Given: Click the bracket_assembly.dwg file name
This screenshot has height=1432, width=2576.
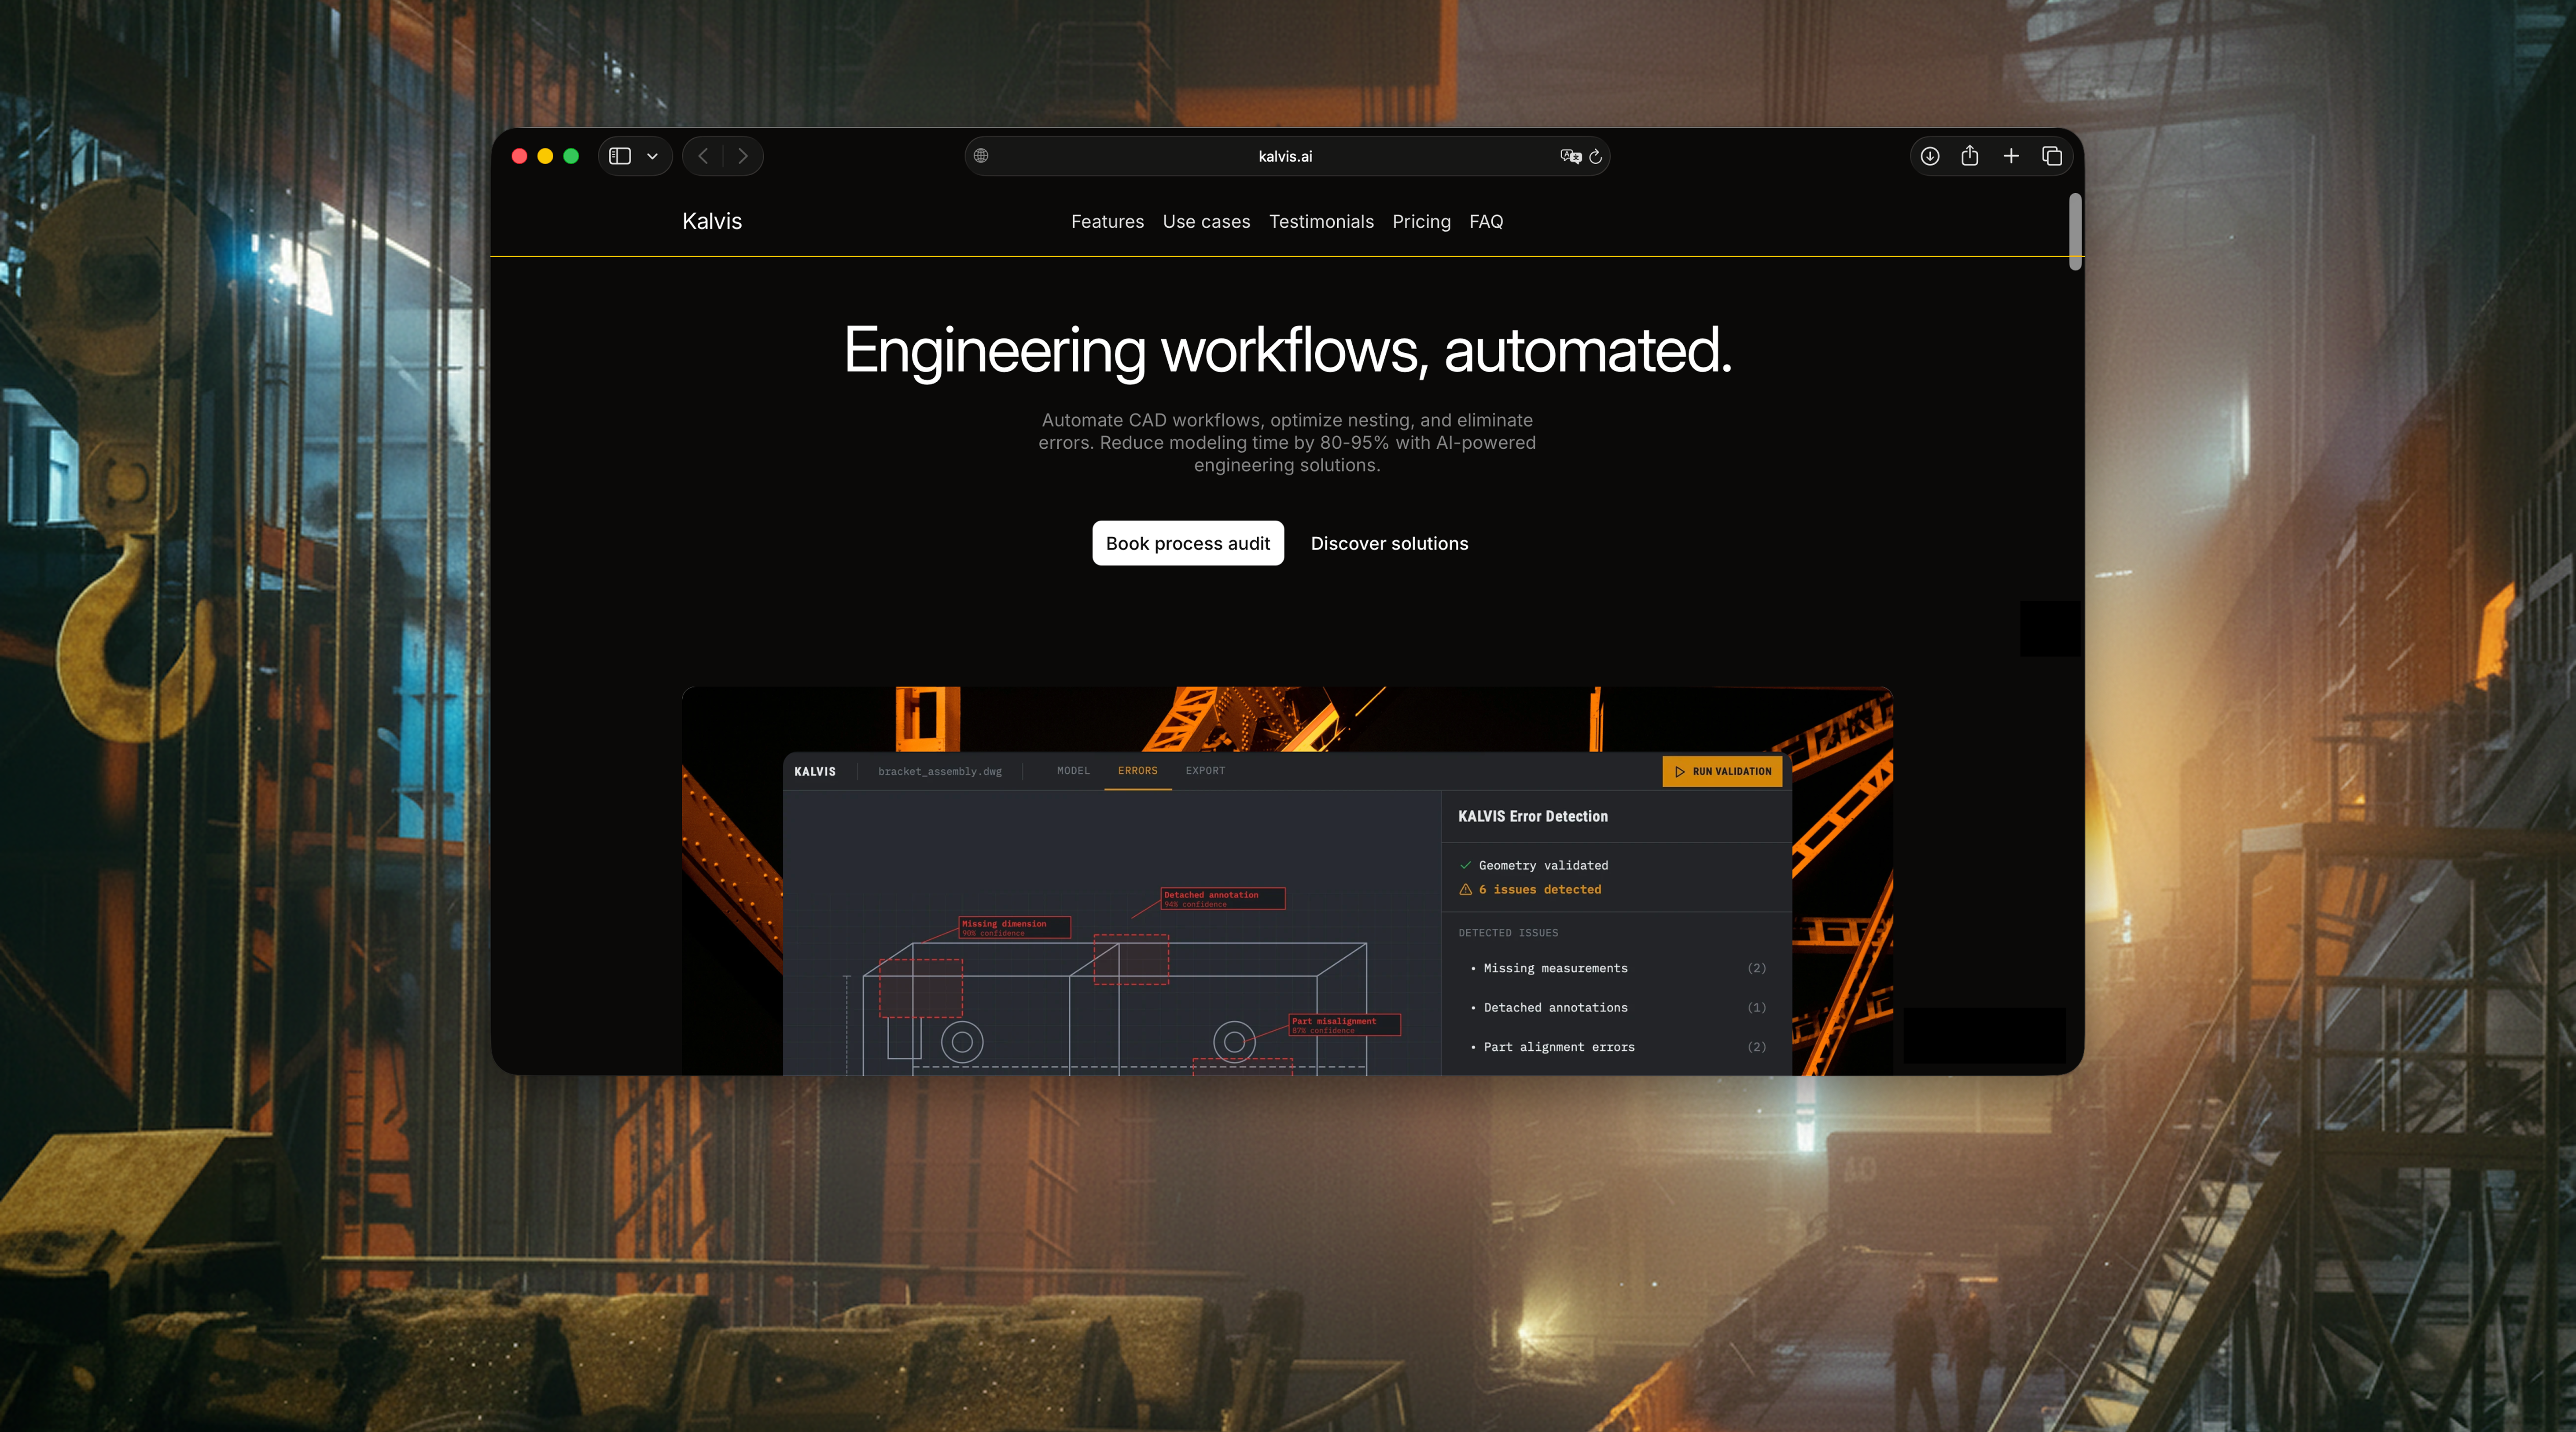Looking at the screenshot, I should click(940, 771).
